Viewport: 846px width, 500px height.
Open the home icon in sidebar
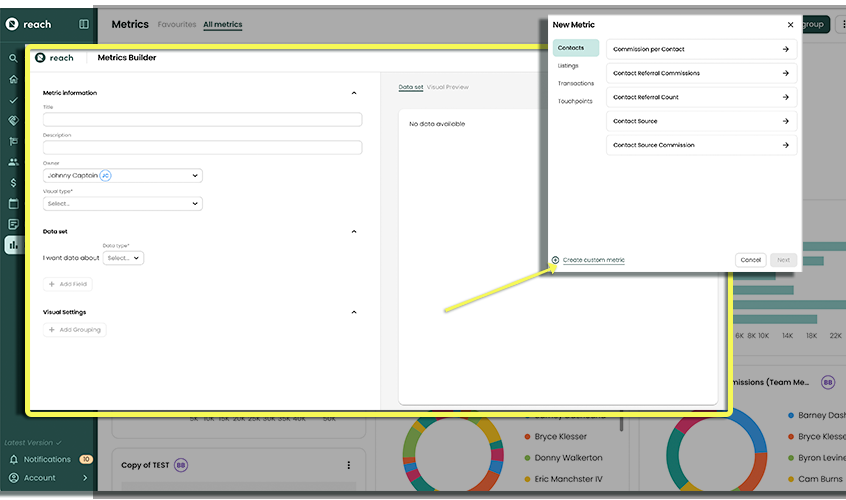point(13,79)
